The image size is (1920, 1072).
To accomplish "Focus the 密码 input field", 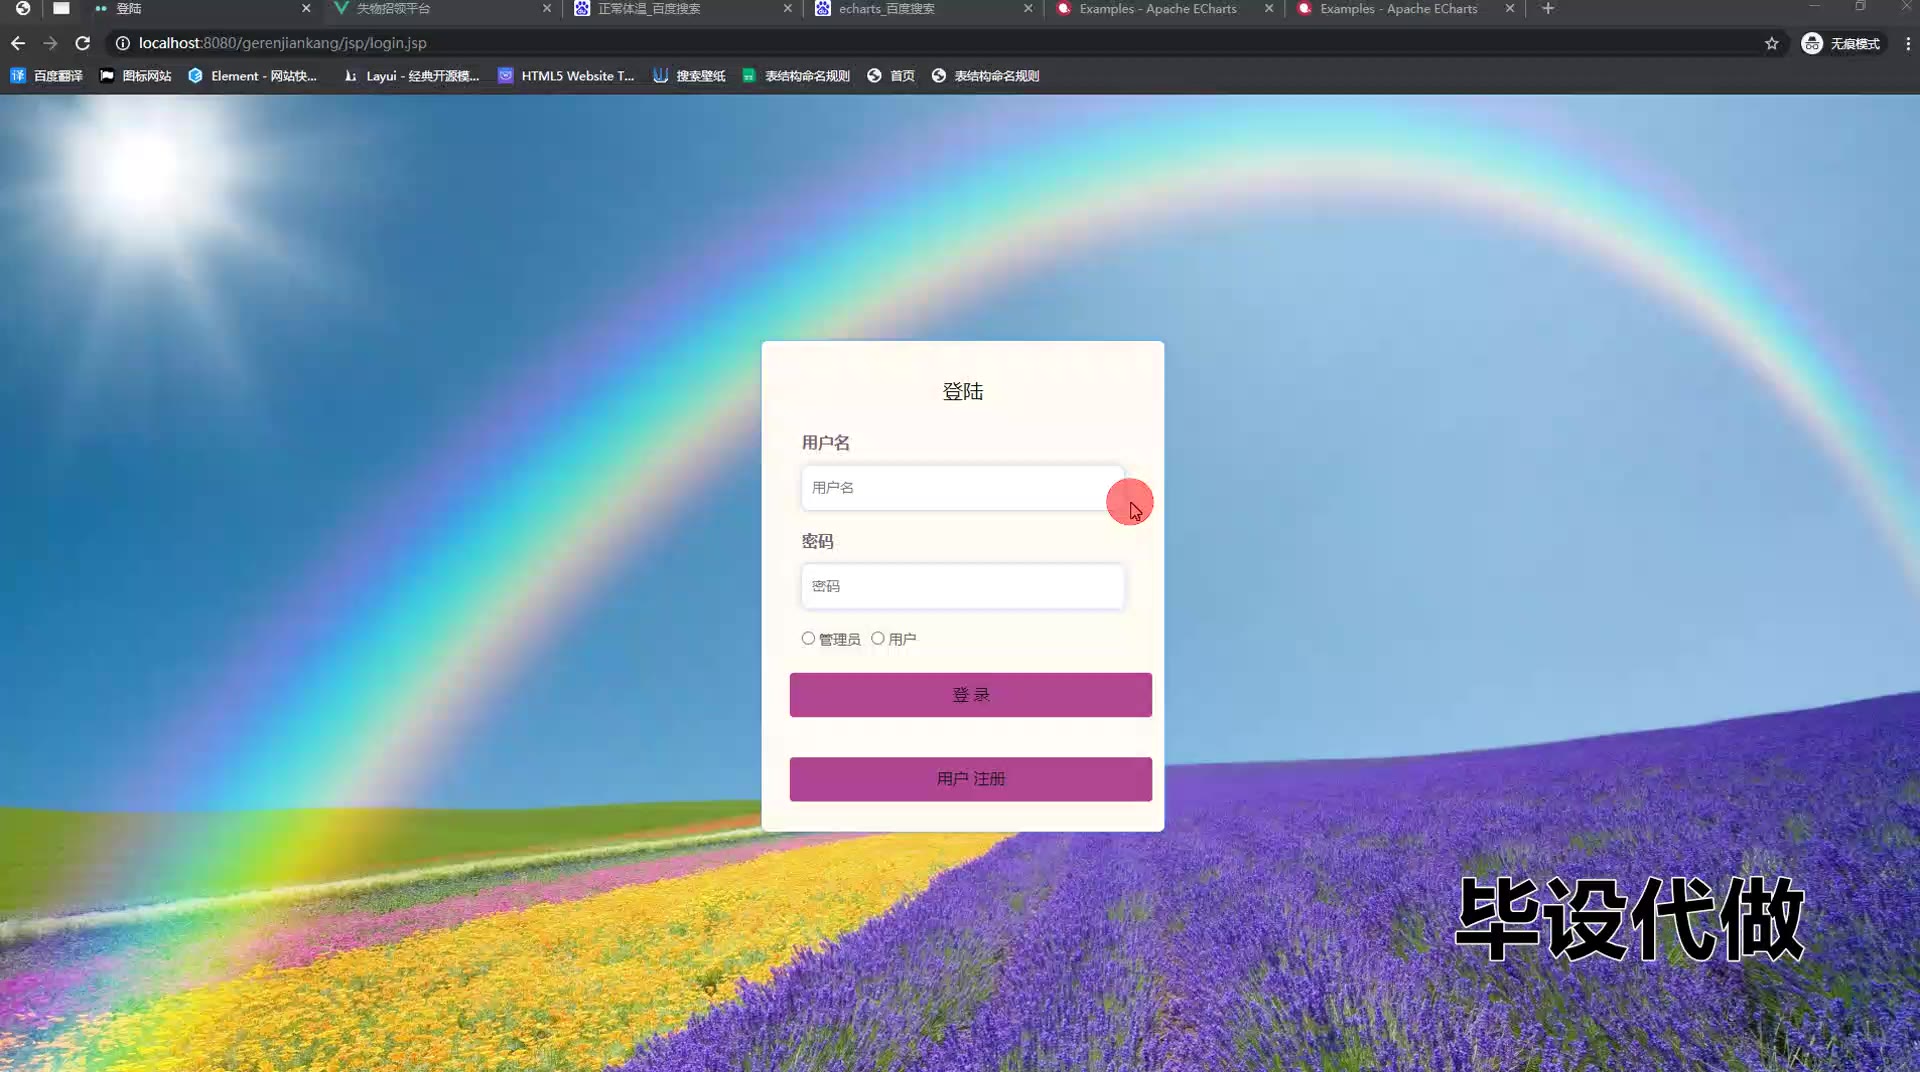I will point(962,586).
